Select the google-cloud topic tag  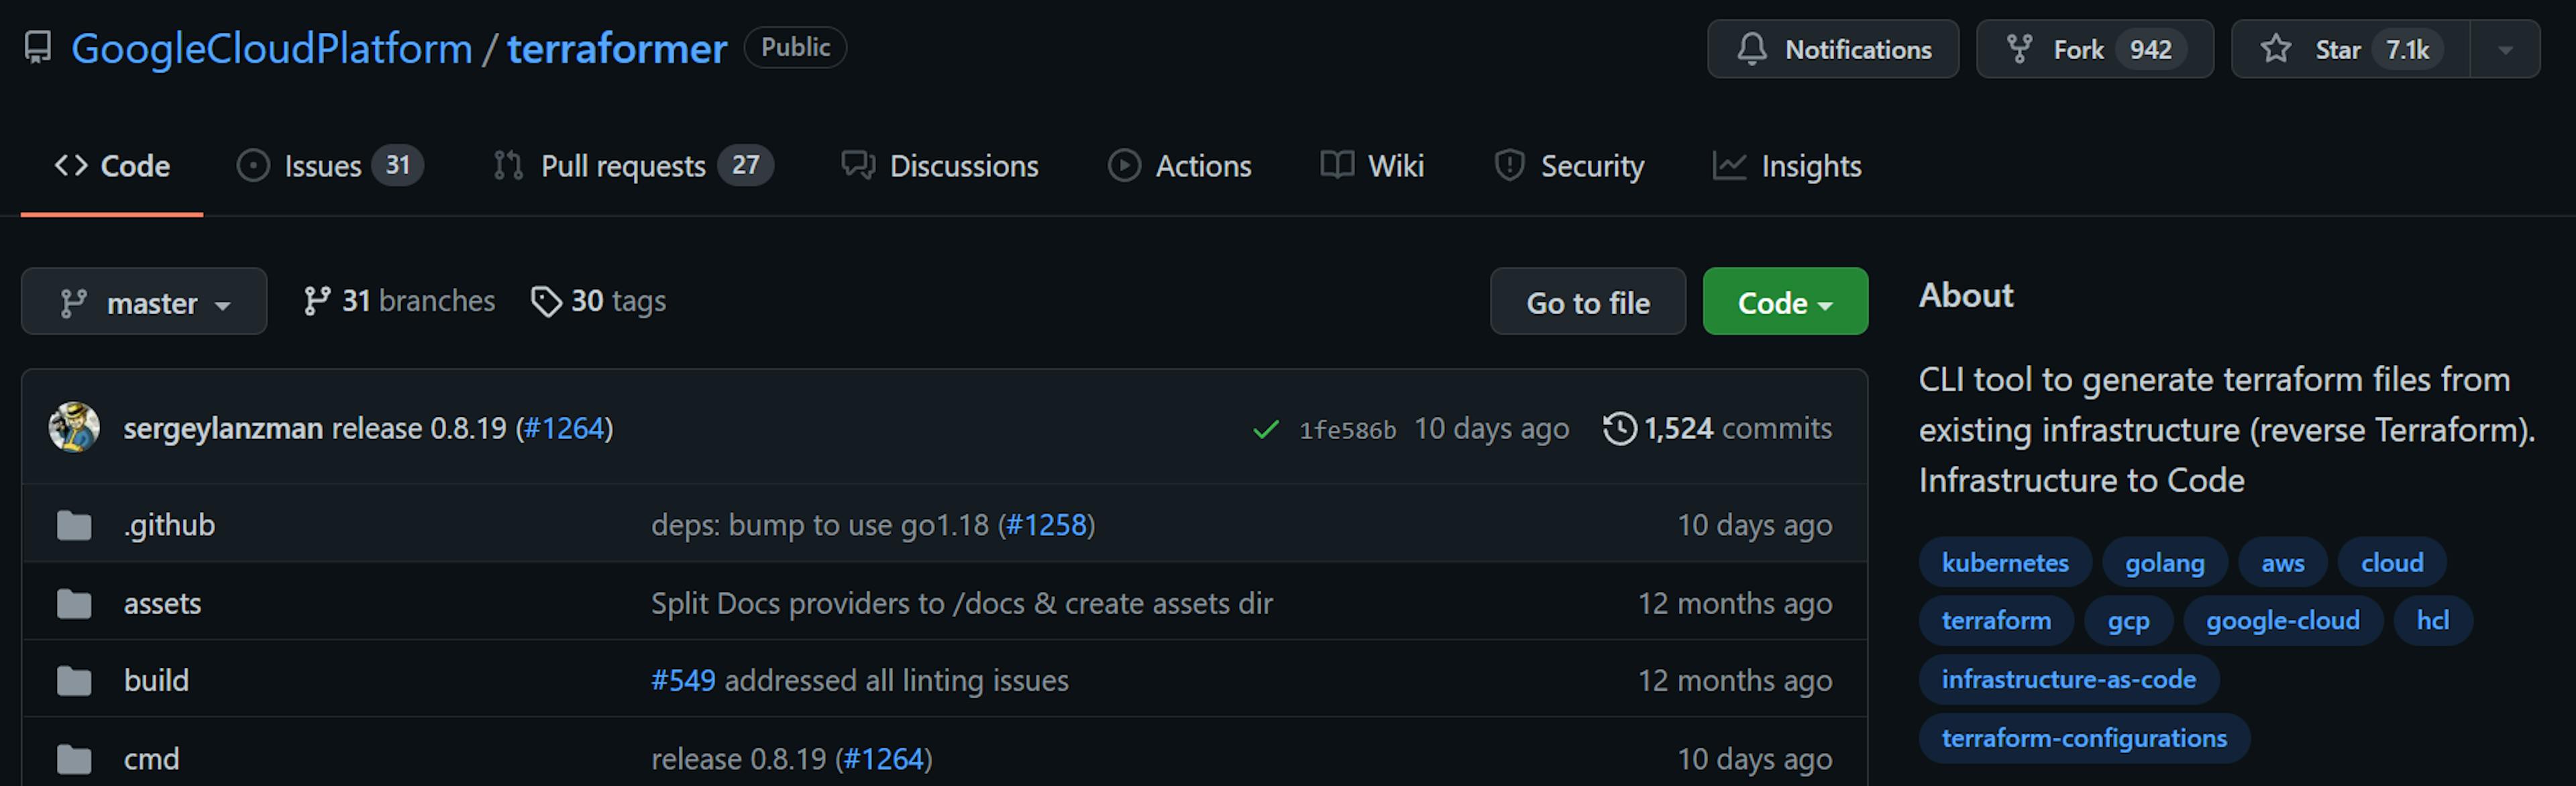(x=2283, y=620)
